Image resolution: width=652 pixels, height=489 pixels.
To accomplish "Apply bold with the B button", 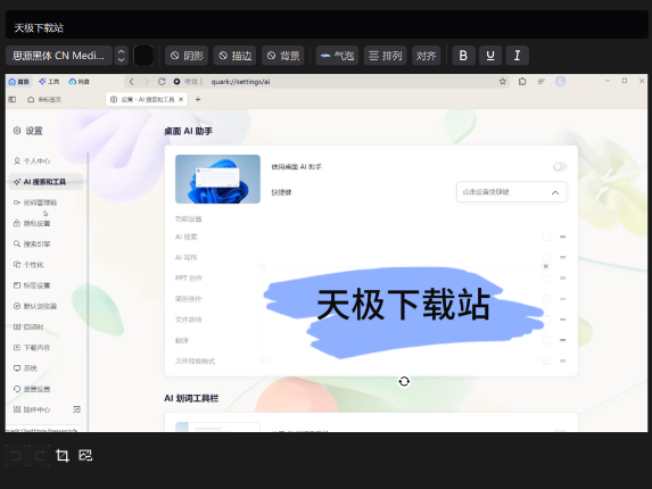I will pos(463,55).
